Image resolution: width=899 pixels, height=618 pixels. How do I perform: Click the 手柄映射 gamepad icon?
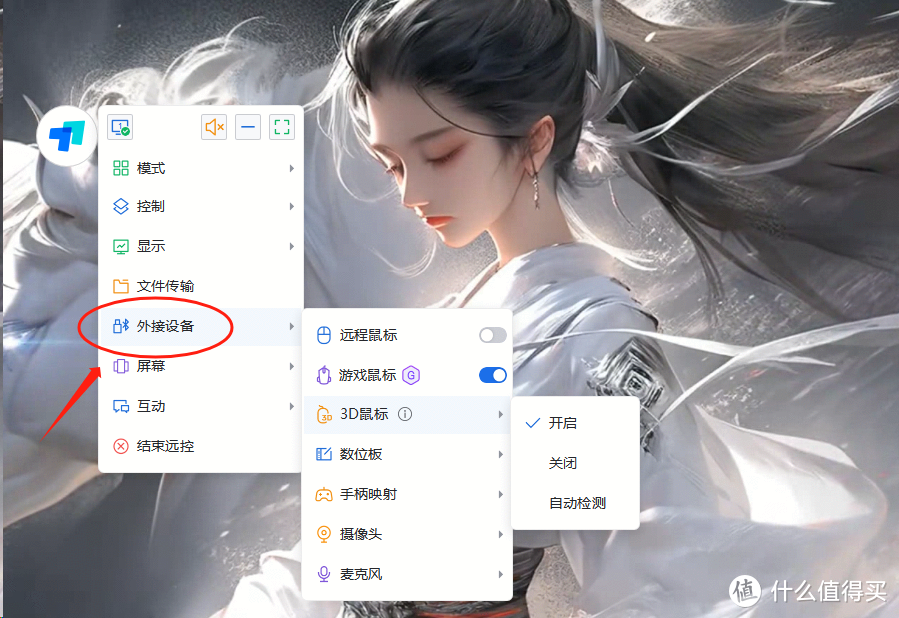(324, 494)
